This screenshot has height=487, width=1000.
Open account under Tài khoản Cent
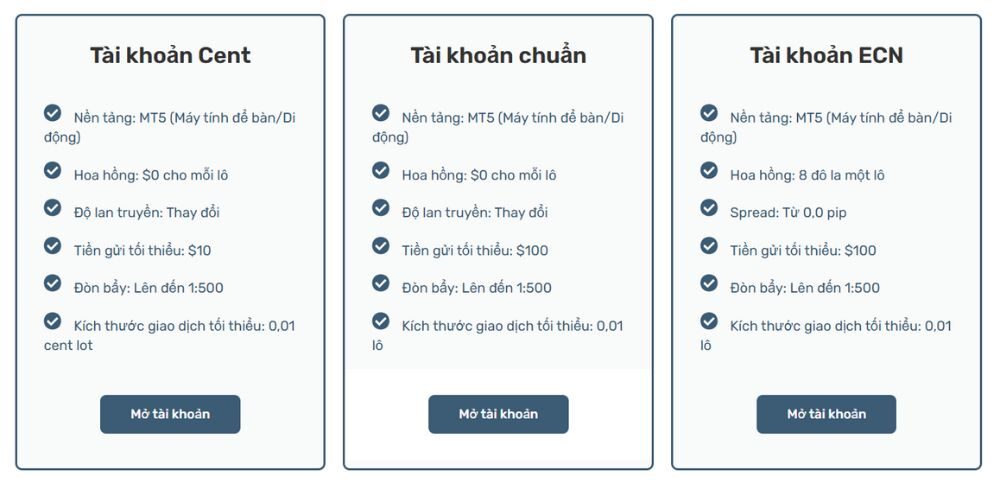pos(170,414)
